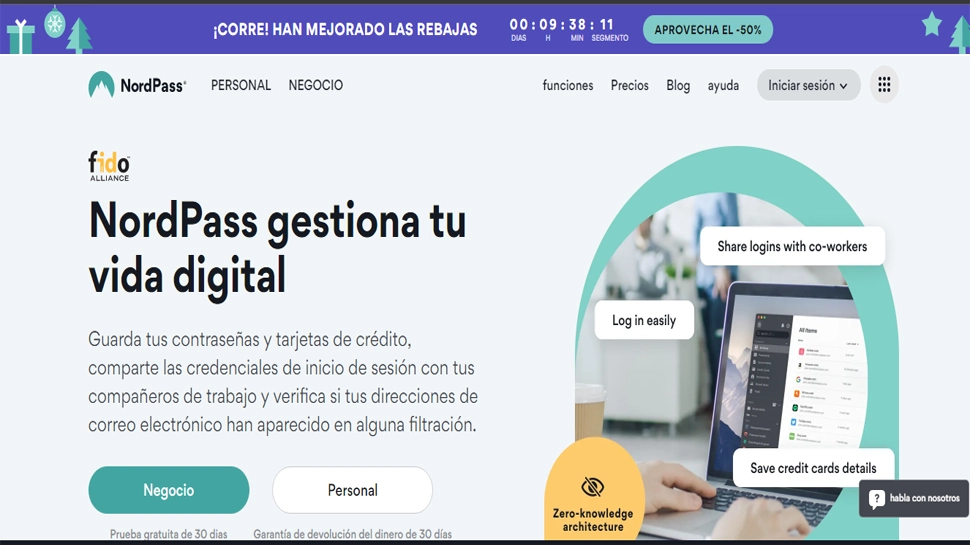Open the NEGOCIO menu
Image resolution: width=970 pixels, height=545 pixels.
click(315, 85)
